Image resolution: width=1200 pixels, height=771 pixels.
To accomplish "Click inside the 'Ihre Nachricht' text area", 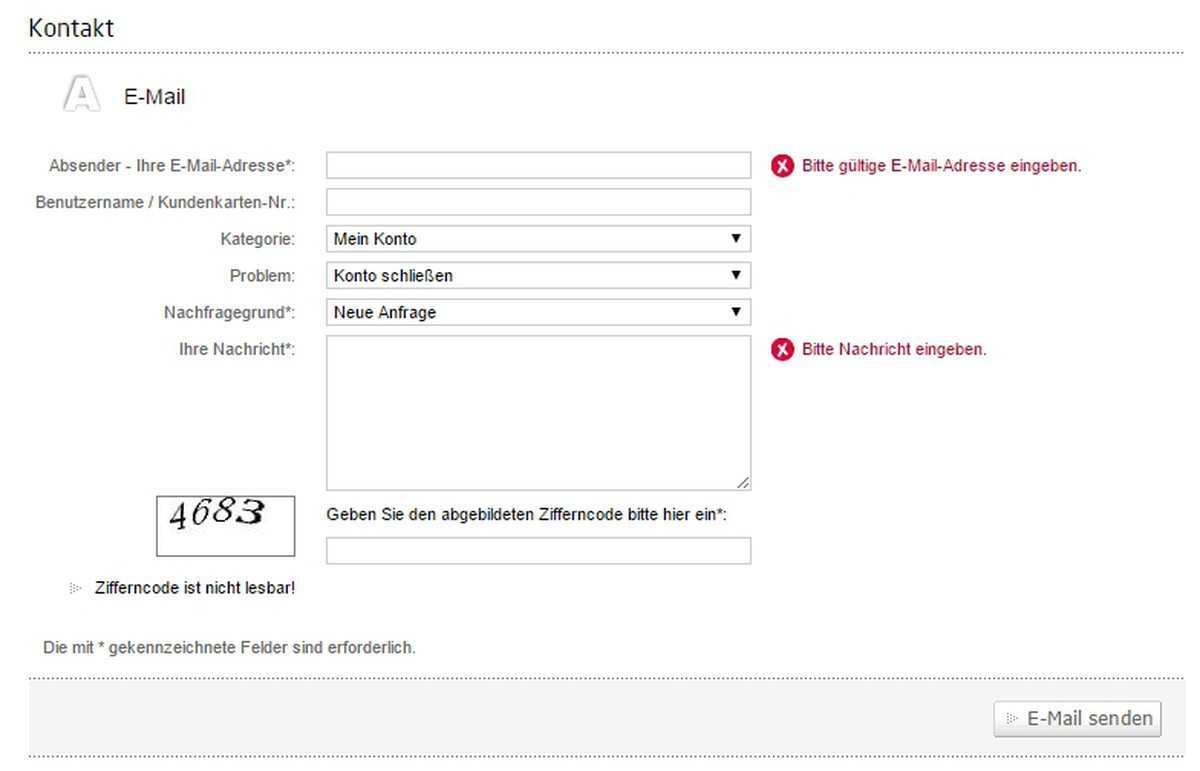I will [x=538, y=412].
